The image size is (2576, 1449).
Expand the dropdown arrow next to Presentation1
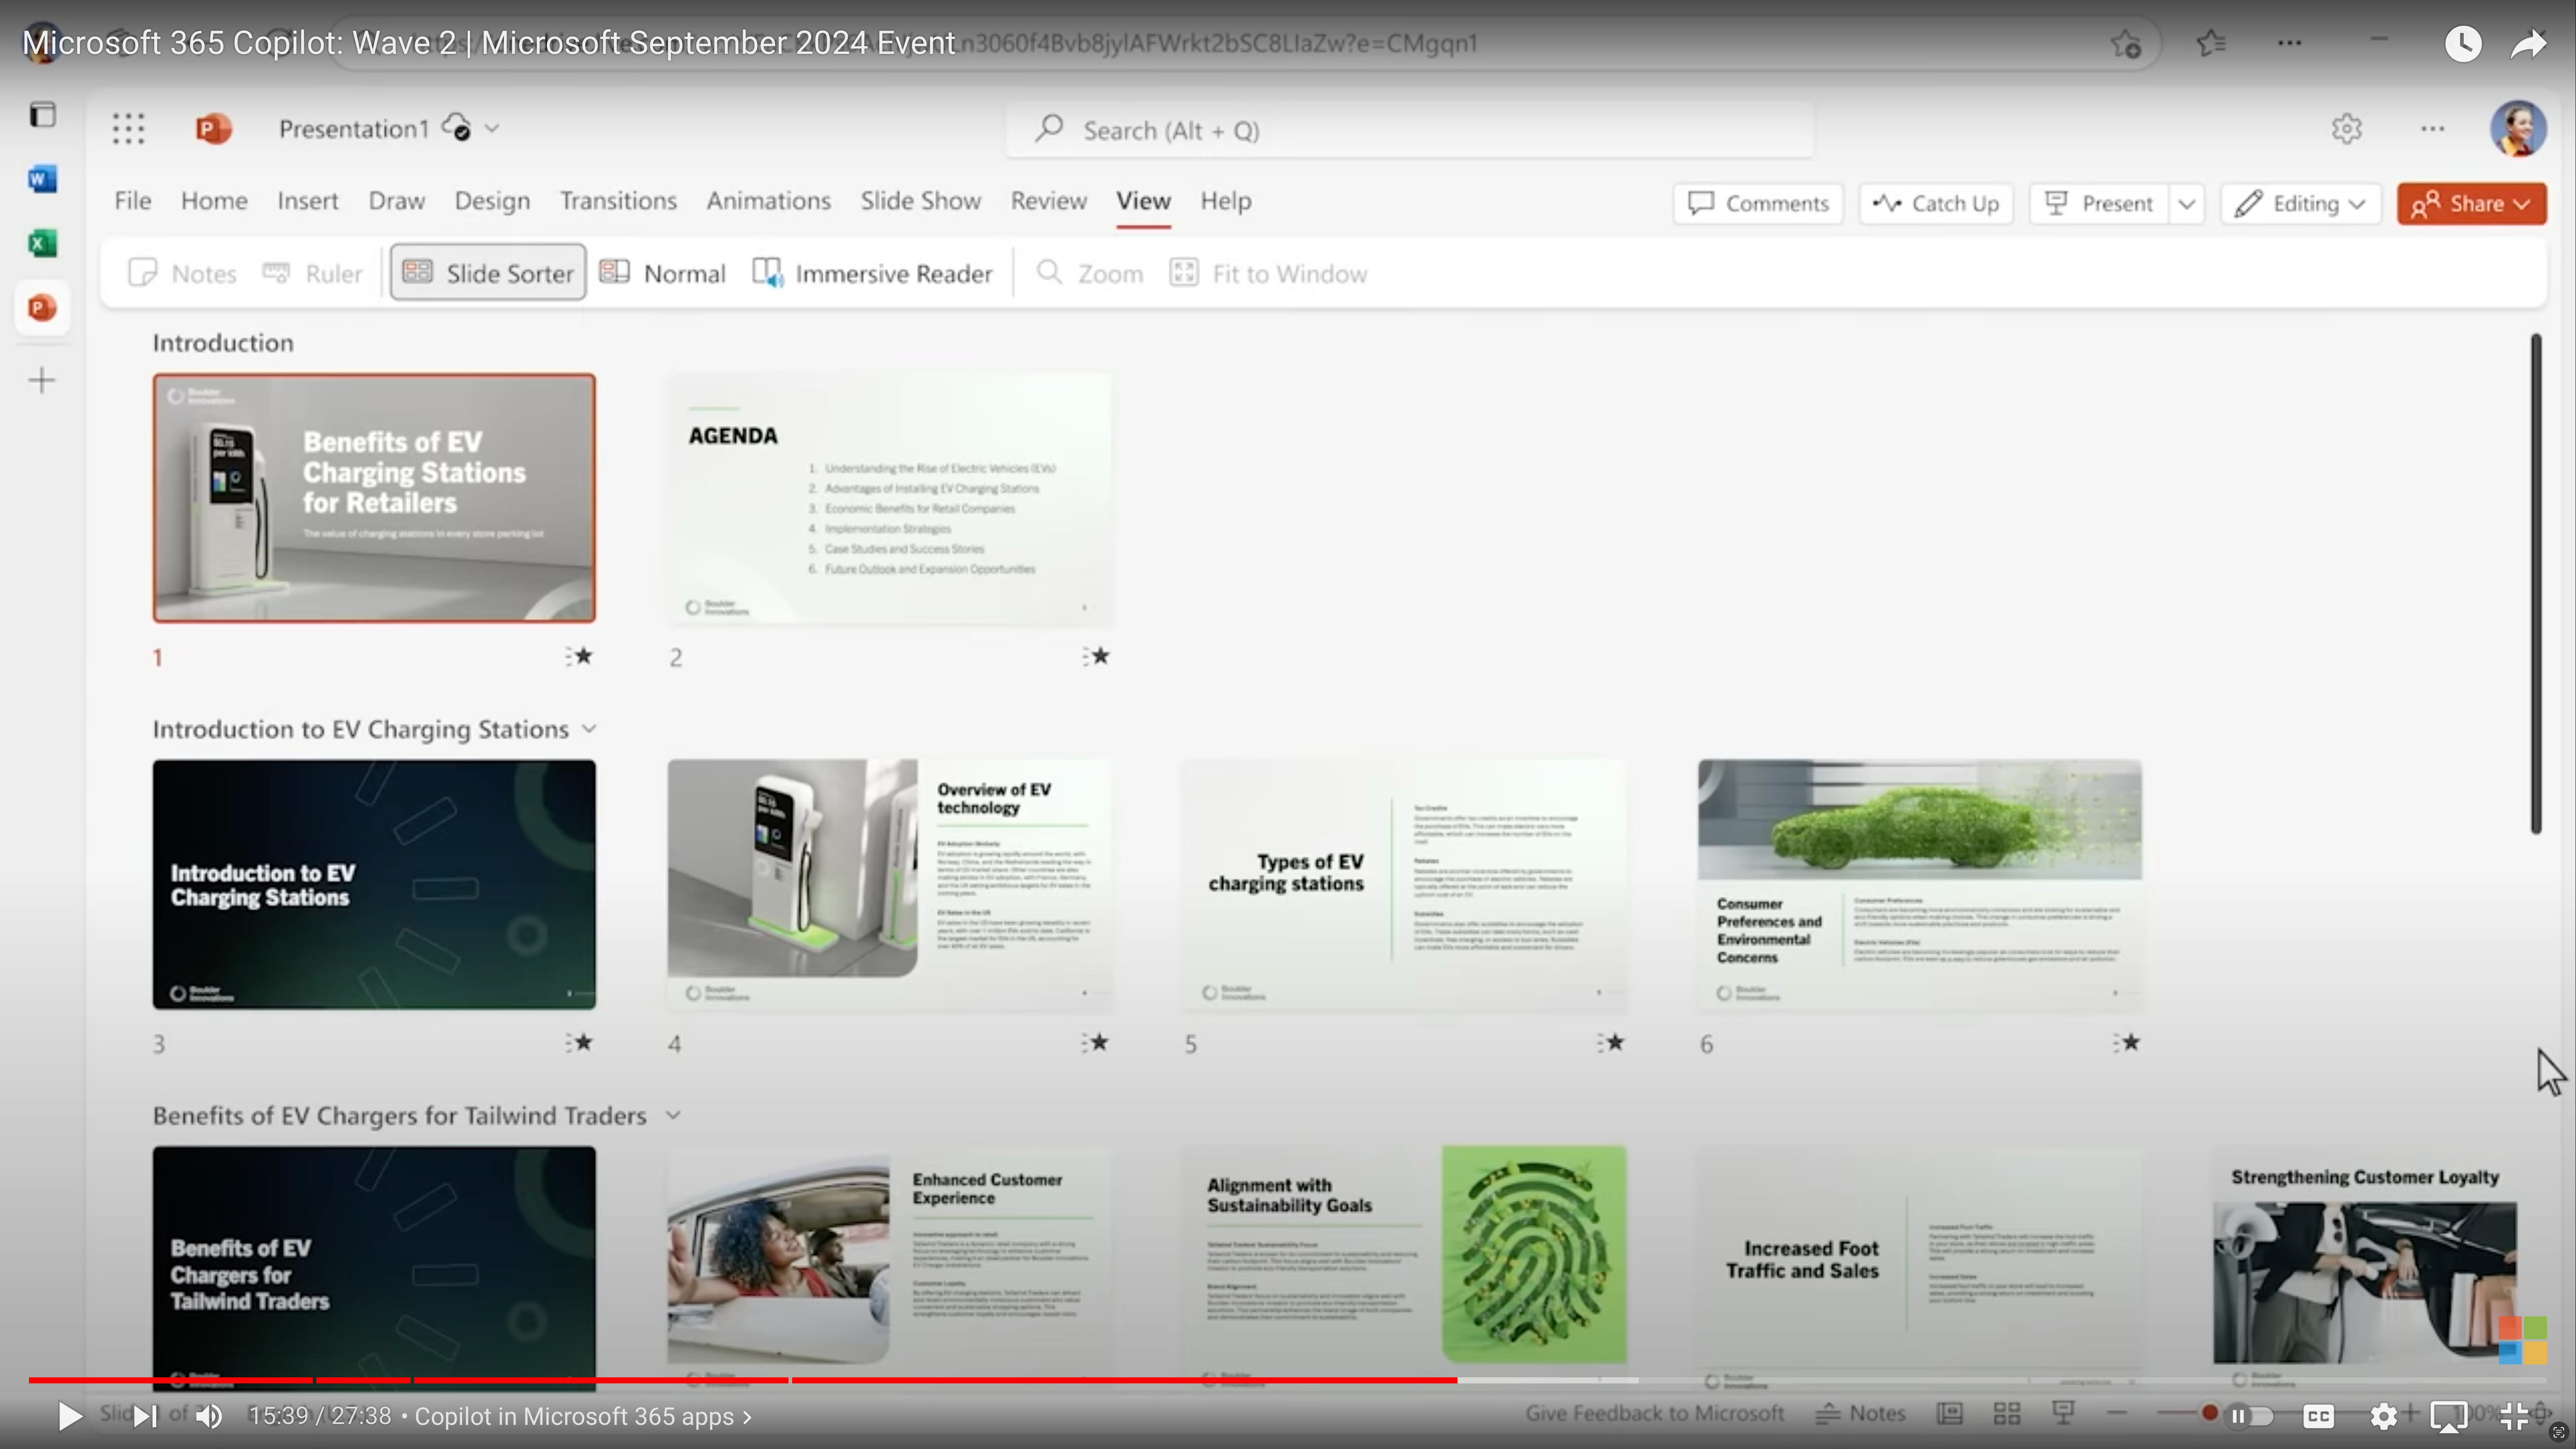[x=492, y=128]
